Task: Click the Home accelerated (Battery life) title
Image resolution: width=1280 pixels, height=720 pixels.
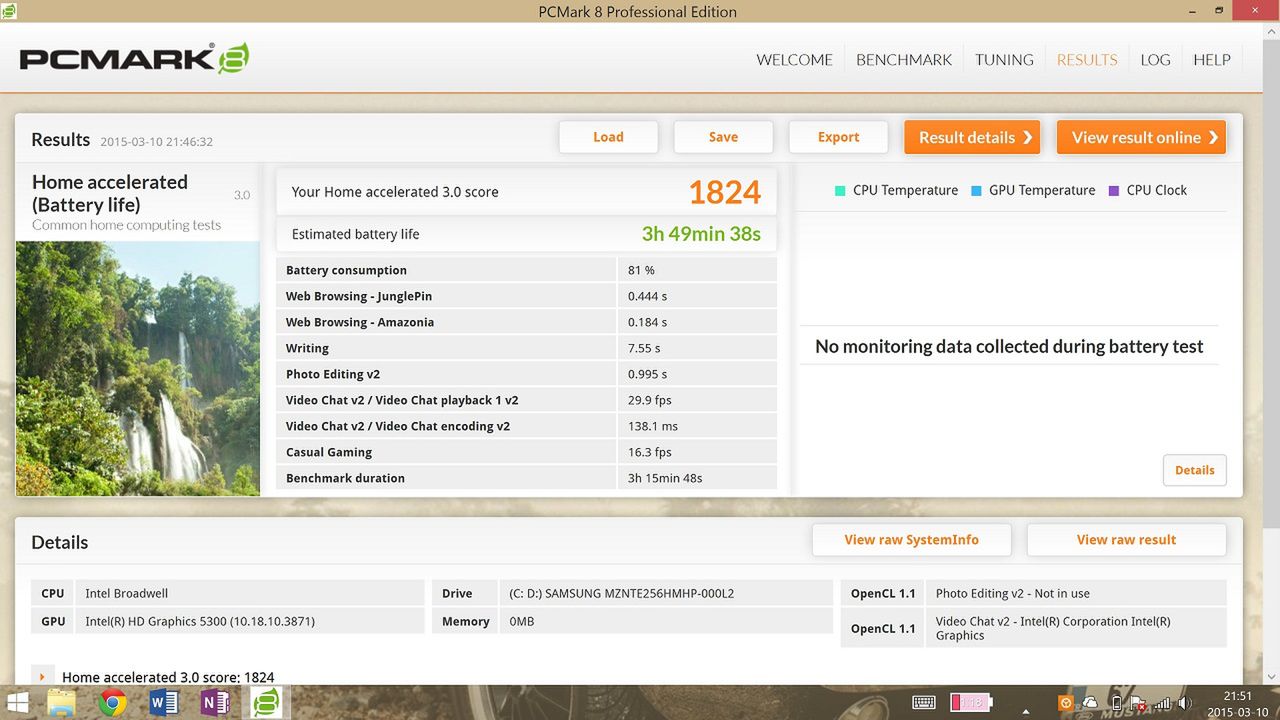Action: point(110,193)
